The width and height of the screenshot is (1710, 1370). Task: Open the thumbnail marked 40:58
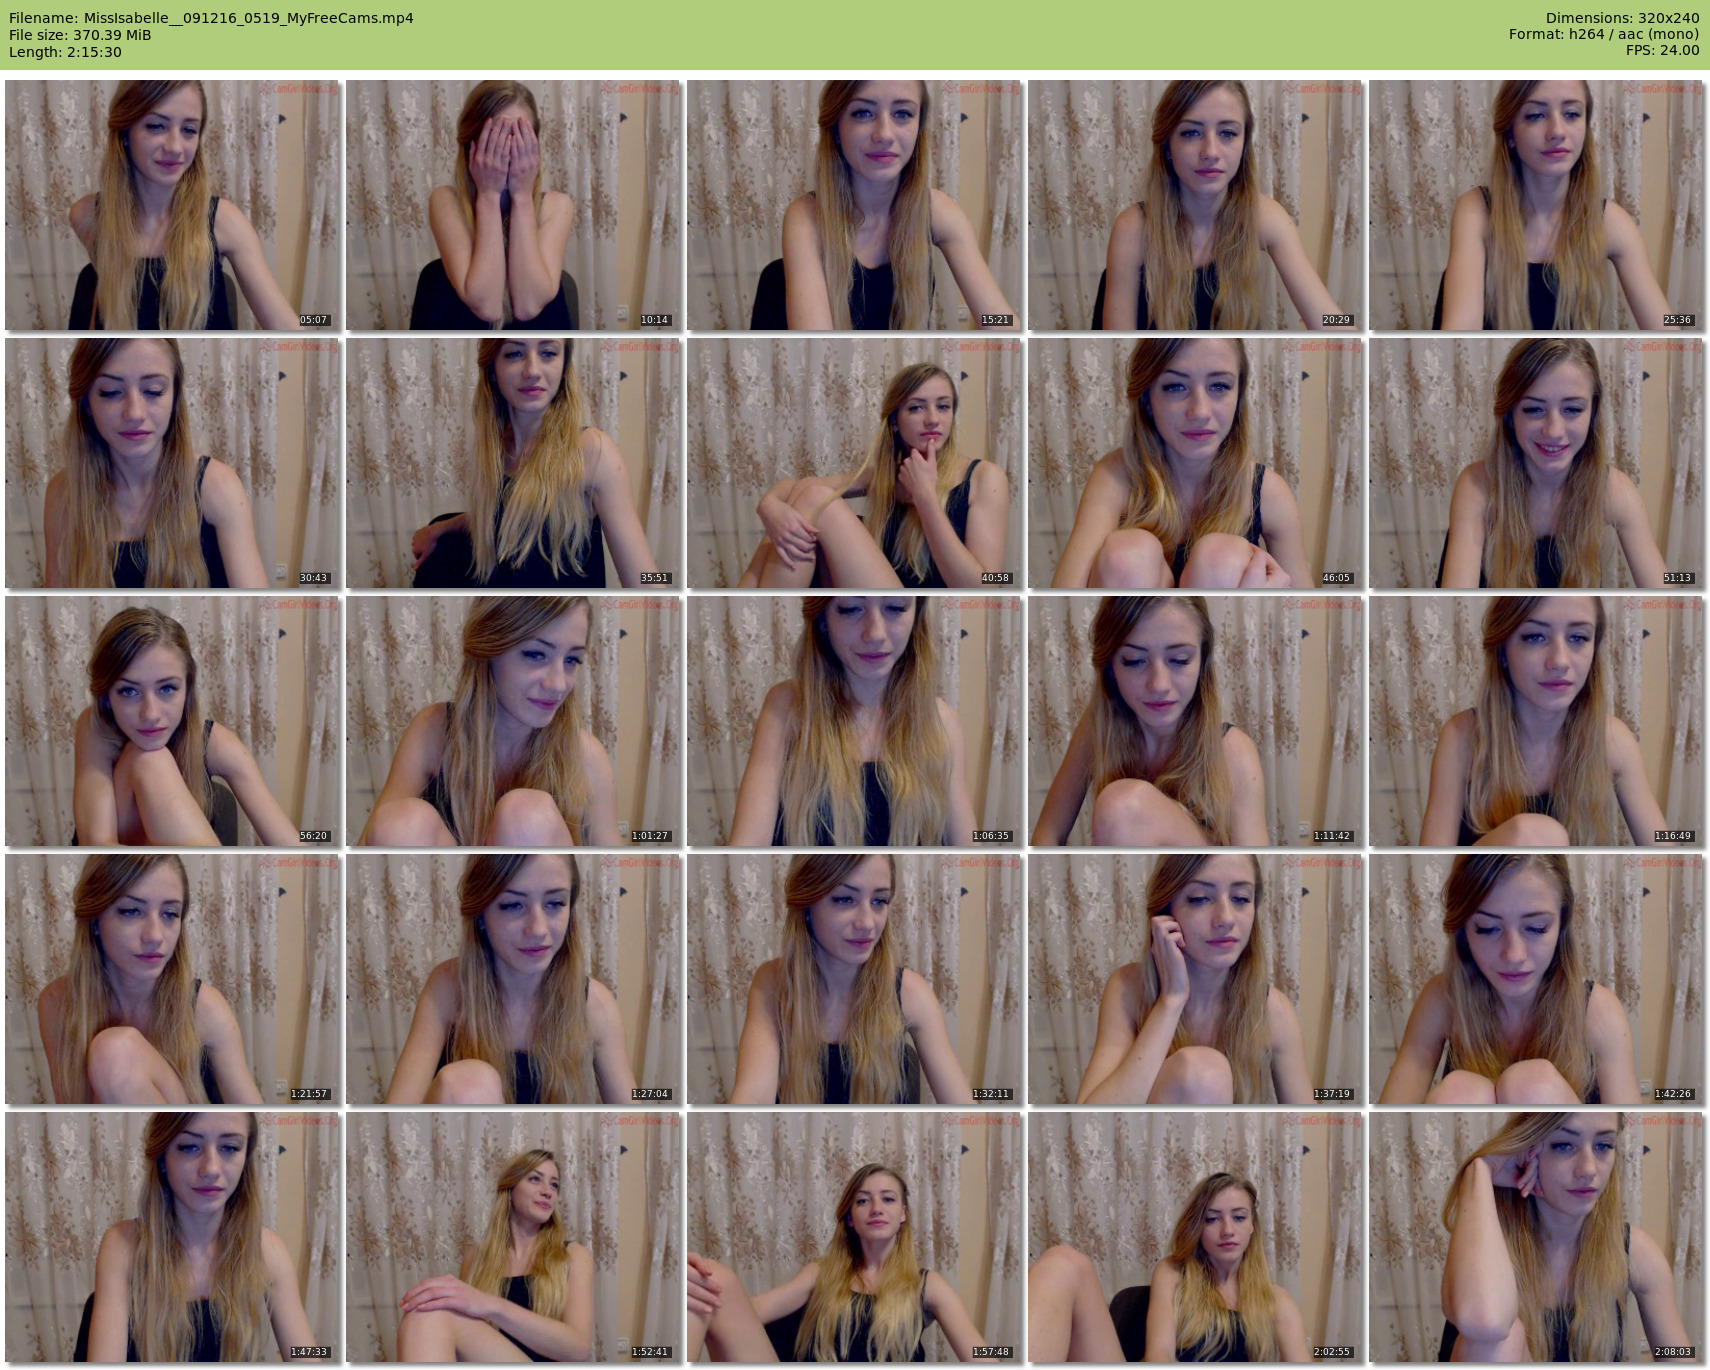[x=854, y=463]
